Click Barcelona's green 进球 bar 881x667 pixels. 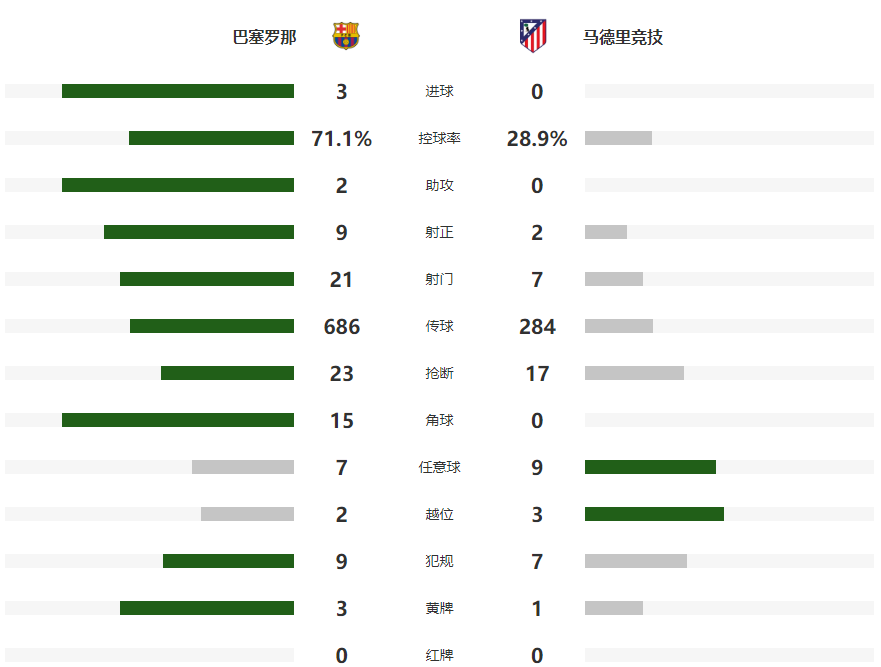tap(178, 91)
